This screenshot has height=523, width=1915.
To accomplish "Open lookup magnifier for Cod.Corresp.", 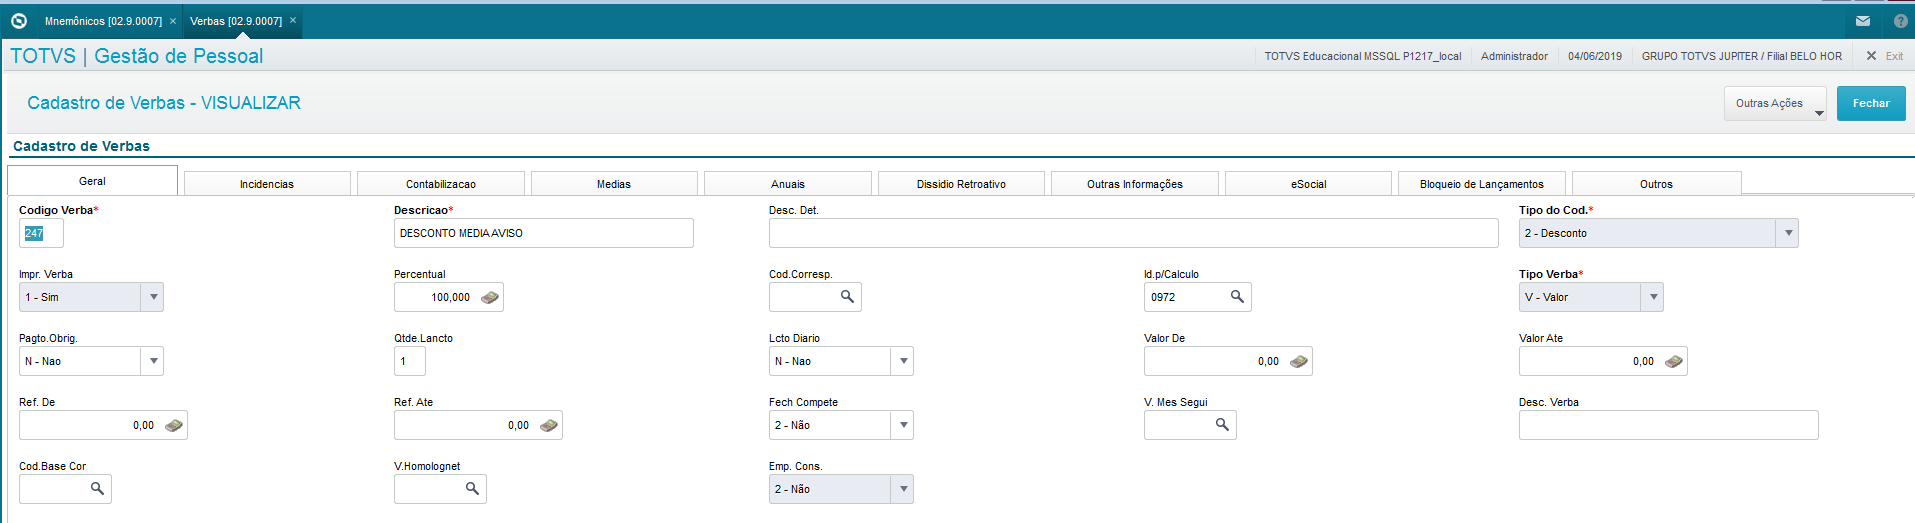I will (x=847, y=297).
